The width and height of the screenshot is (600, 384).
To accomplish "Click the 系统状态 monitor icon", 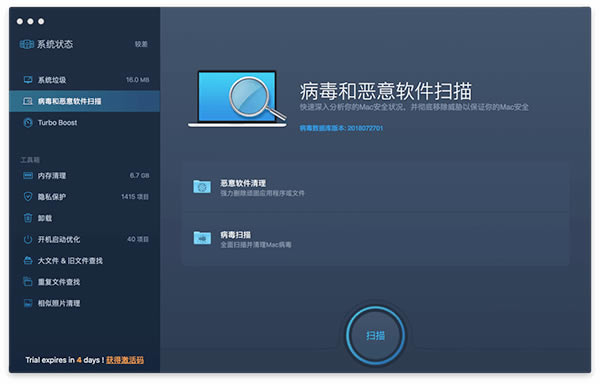I will pos(27,44).
